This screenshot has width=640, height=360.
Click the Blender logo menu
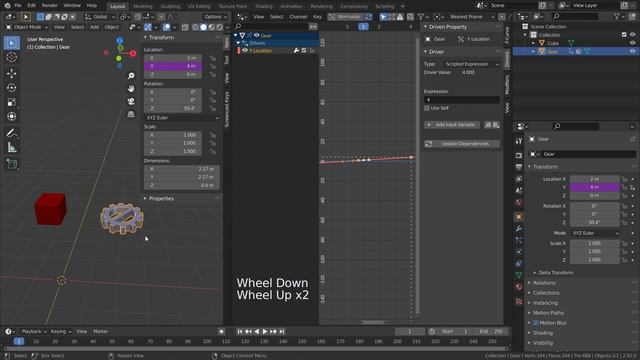(7, 6)
